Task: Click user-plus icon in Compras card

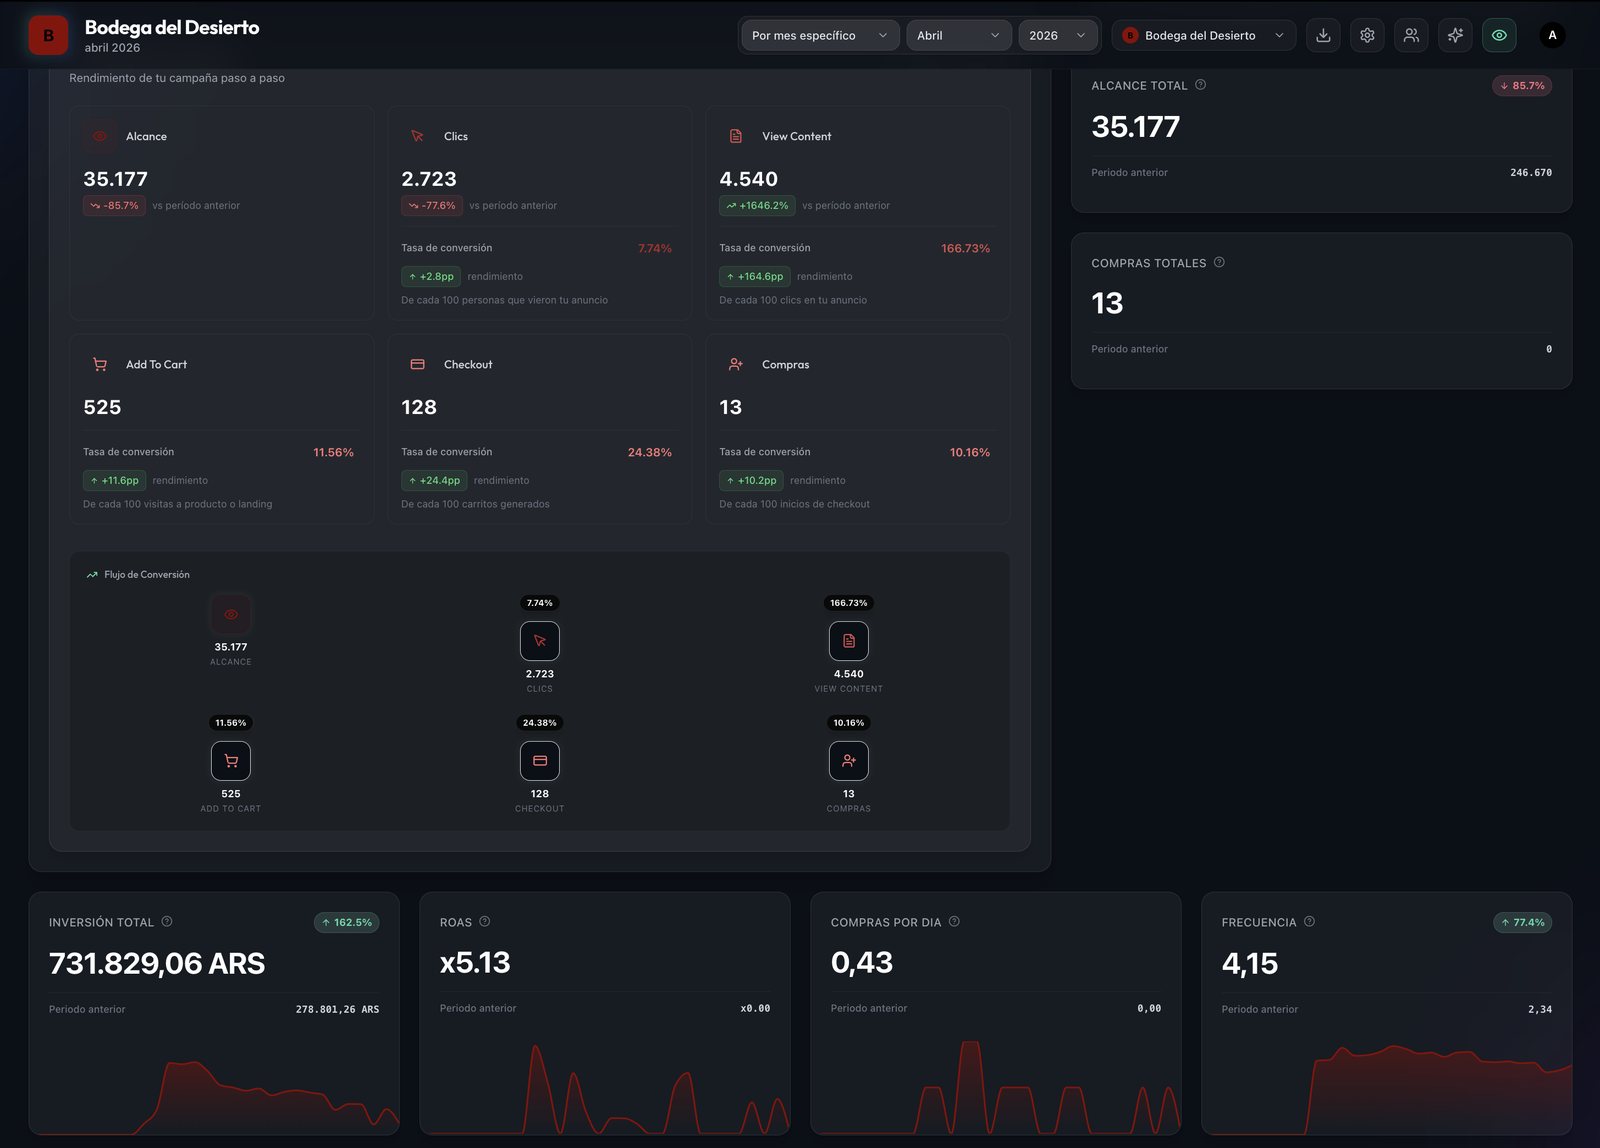Action: tap(736, 364)
